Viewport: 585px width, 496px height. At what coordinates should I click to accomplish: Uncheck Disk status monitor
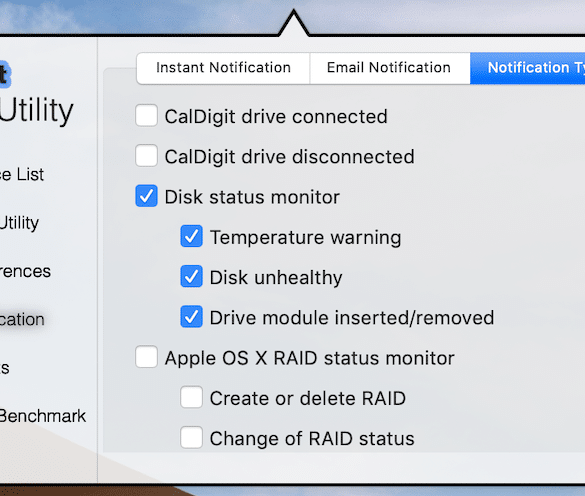tap(146, 196)
